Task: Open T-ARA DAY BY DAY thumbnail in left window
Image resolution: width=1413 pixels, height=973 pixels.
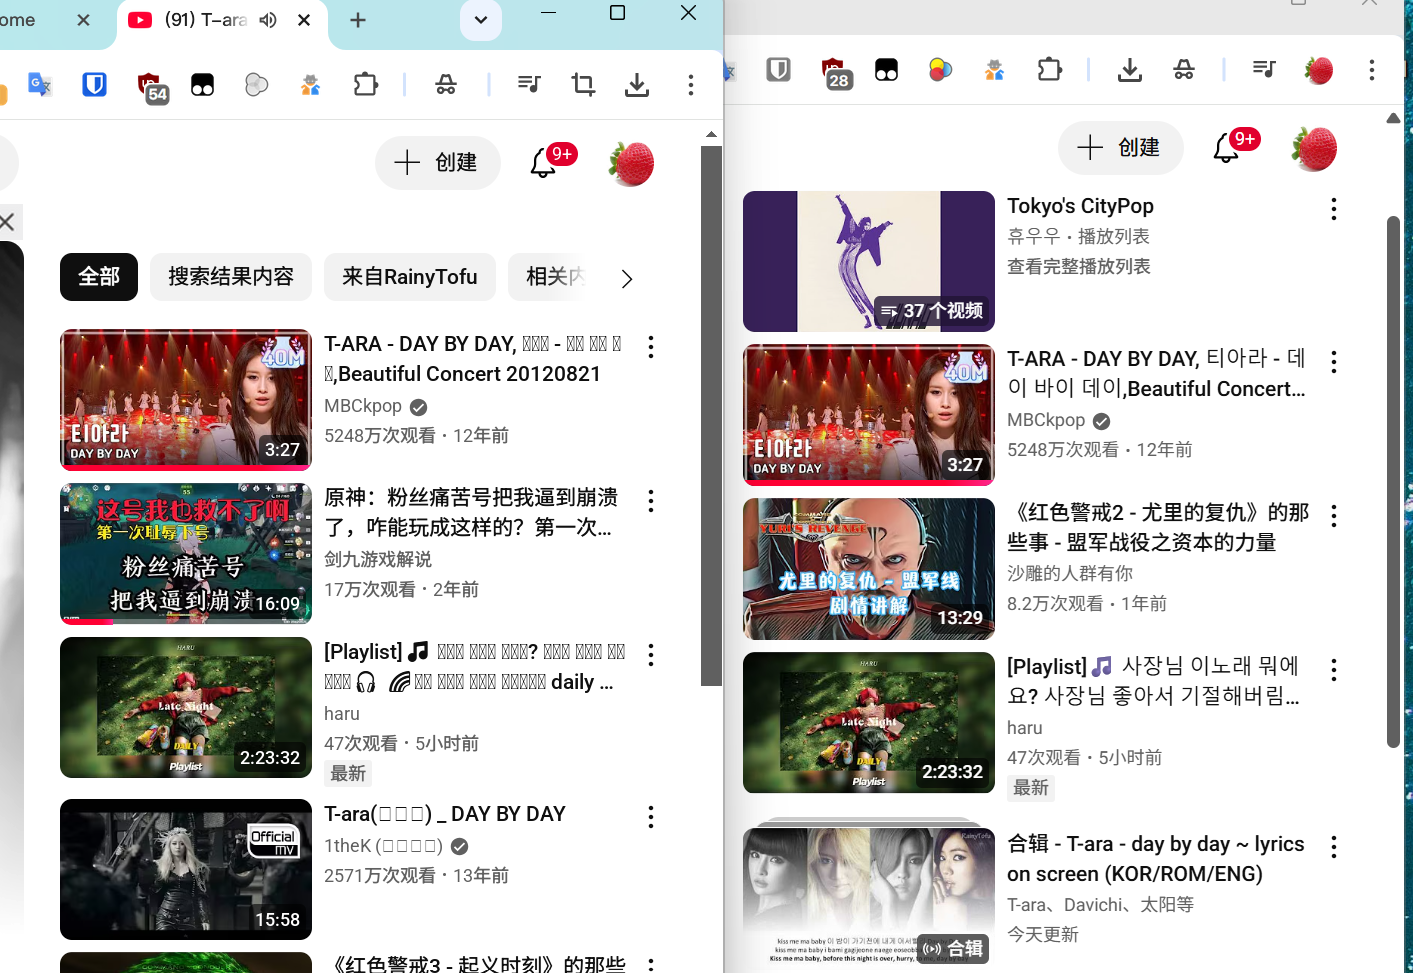Action: click(186, 400)
